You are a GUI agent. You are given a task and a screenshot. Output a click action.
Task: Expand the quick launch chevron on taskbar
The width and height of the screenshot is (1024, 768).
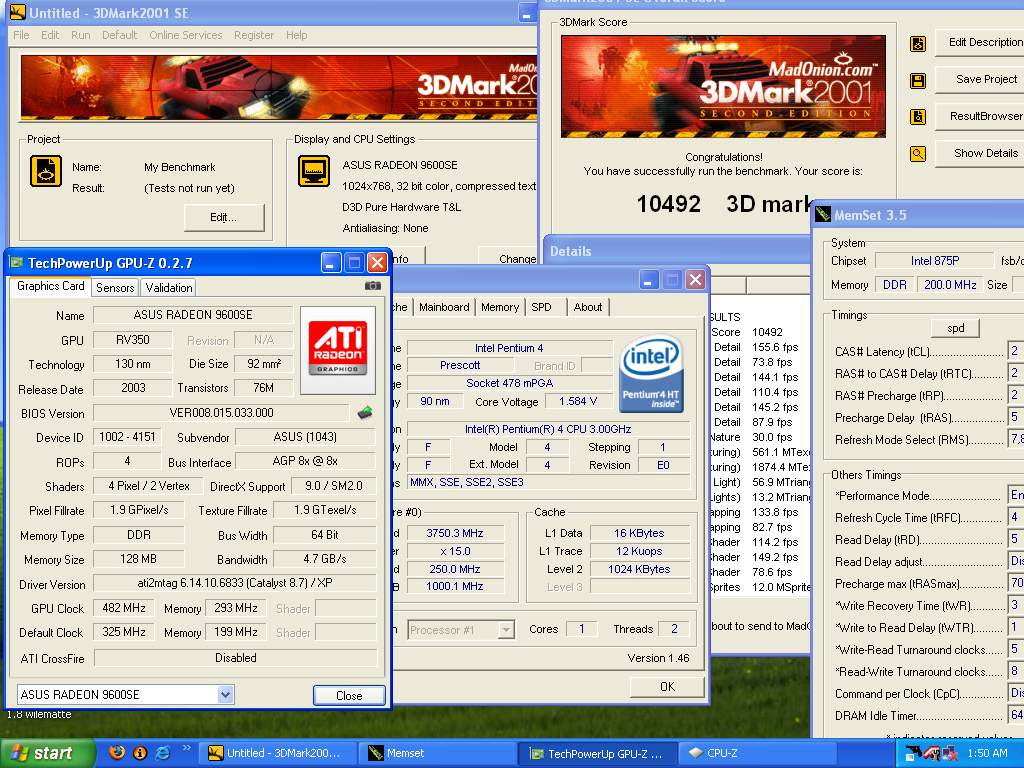coord(186,748)
